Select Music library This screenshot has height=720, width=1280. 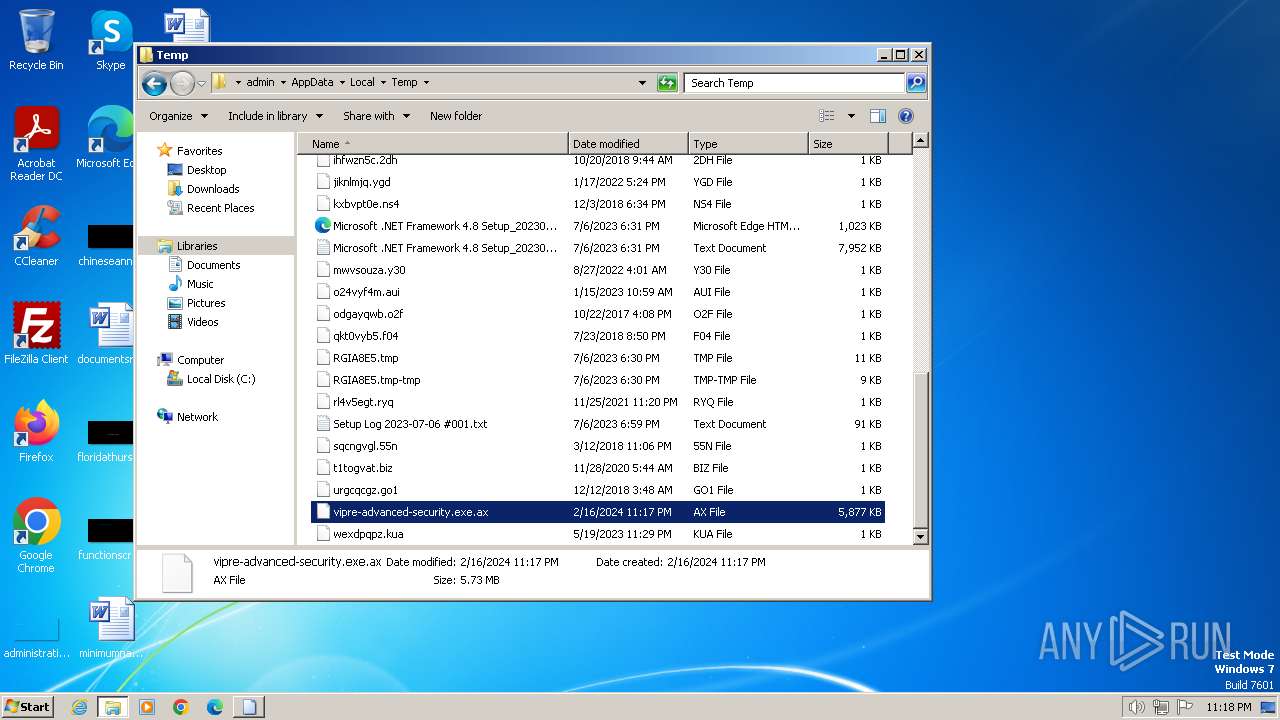click(200, 284)
